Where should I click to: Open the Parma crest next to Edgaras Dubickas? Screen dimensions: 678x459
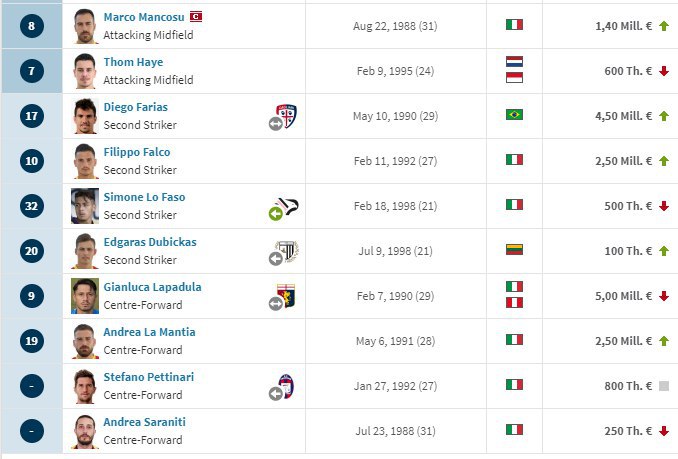point(287,250)
